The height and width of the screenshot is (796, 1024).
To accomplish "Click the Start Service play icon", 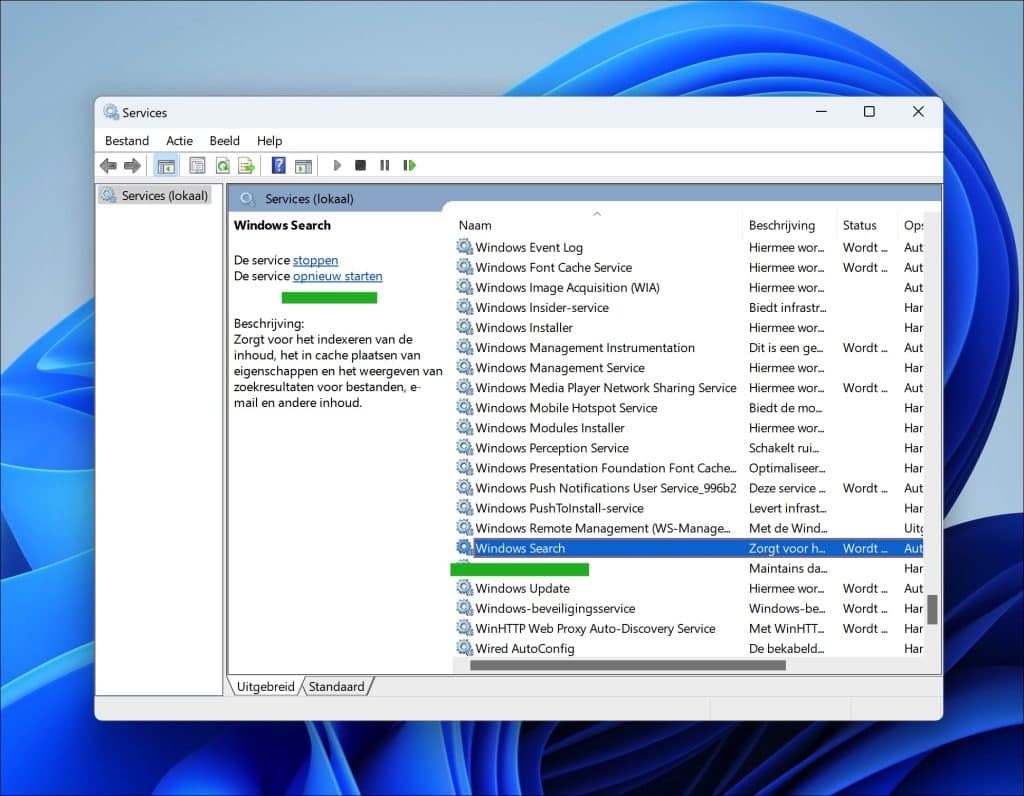I will pyautogui.click(x=337, y=166).
